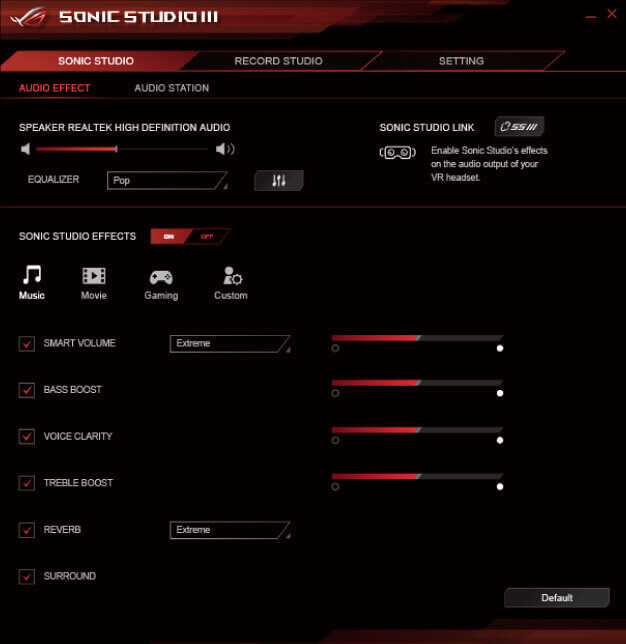Click the Smart Volume level slider
This screenshot has height=644, width=626.
[x=417, y=338]
